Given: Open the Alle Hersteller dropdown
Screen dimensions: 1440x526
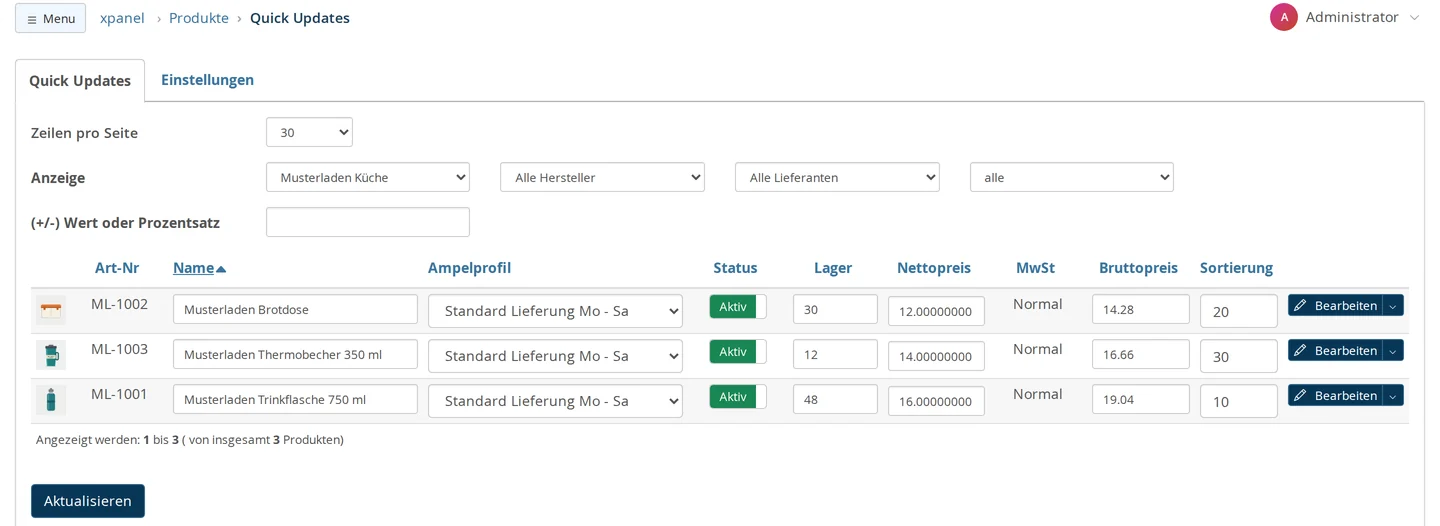Looking at the screenshot, I should [x=602, y=177].
